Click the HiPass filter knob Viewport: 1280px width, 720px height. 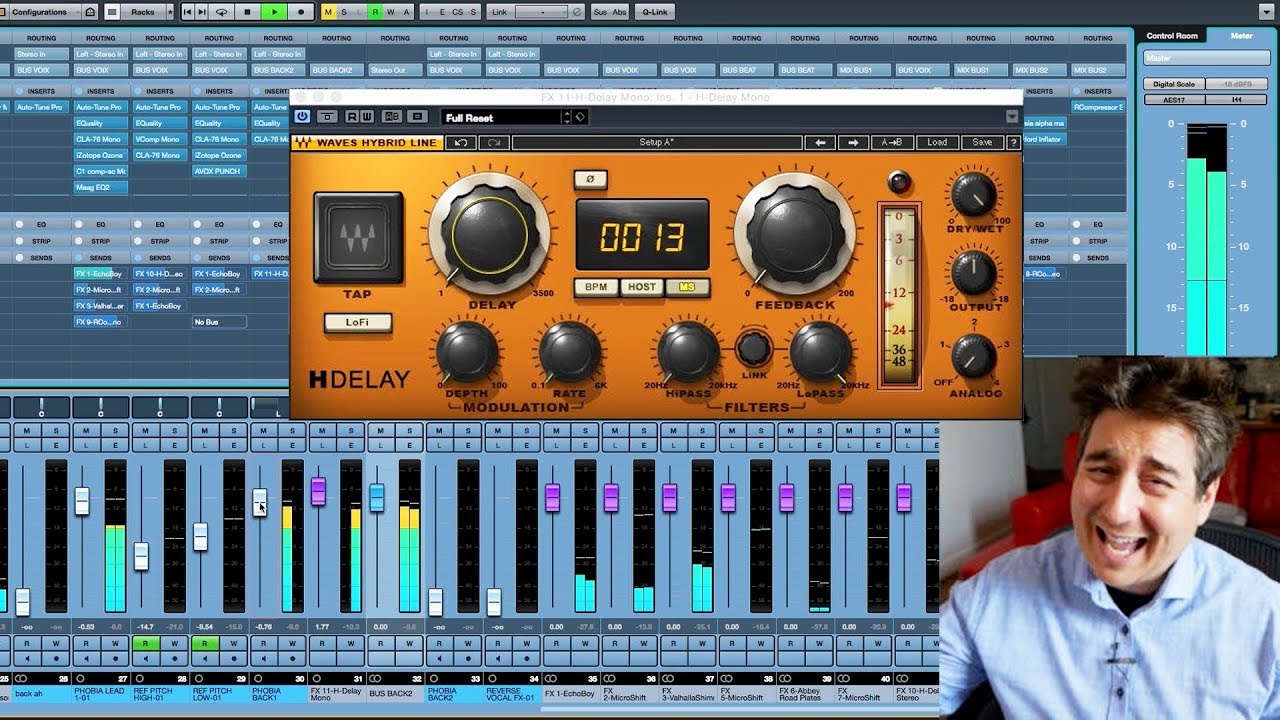686,352
